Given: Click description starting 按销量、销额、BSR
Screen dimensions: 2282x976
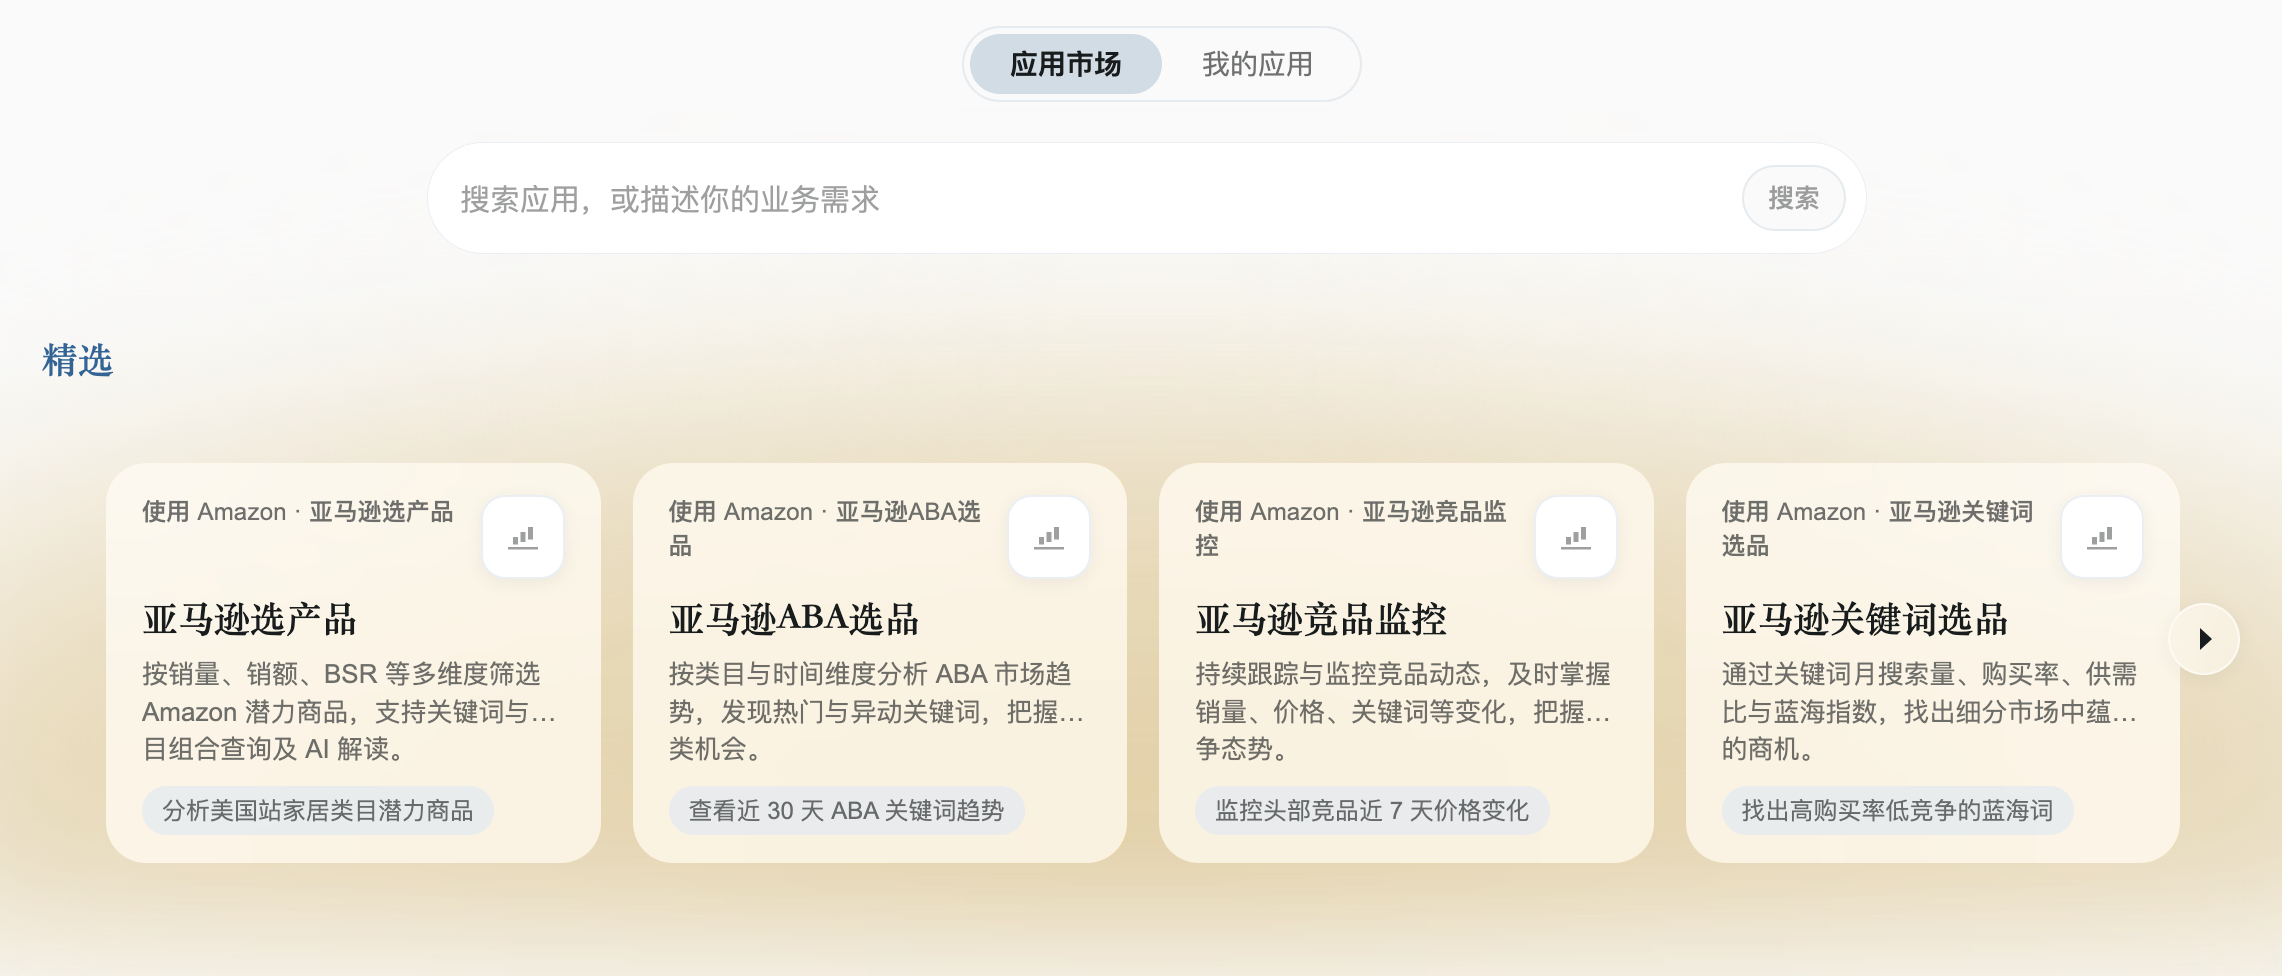Looking at the screenshot, I should point(349,711).
